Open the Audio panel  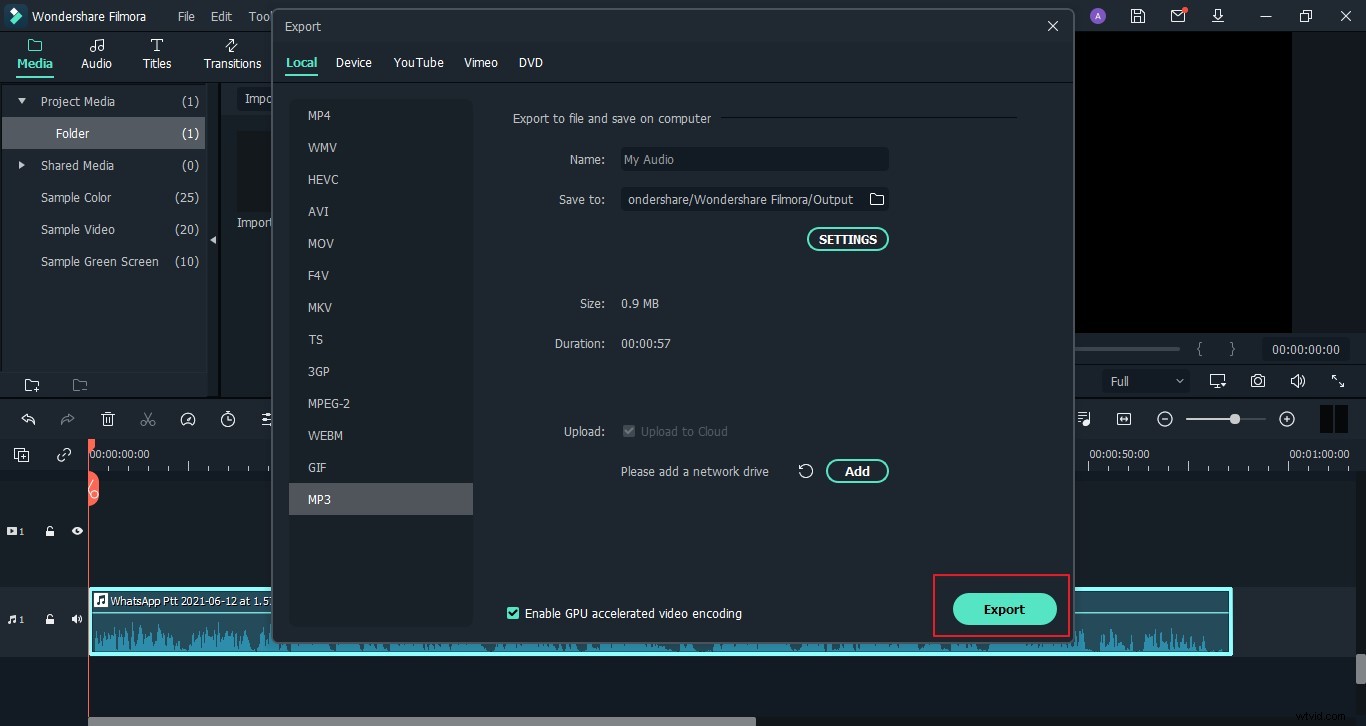pos(96,54)
